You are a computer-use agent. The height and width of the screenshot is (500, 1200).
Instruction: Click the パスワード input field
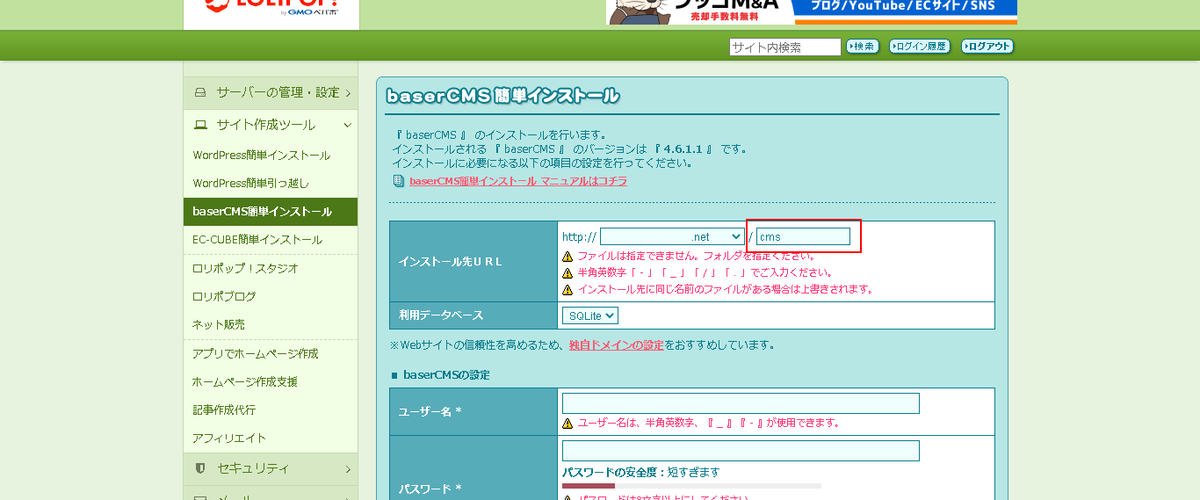click(x=740, y=451)
